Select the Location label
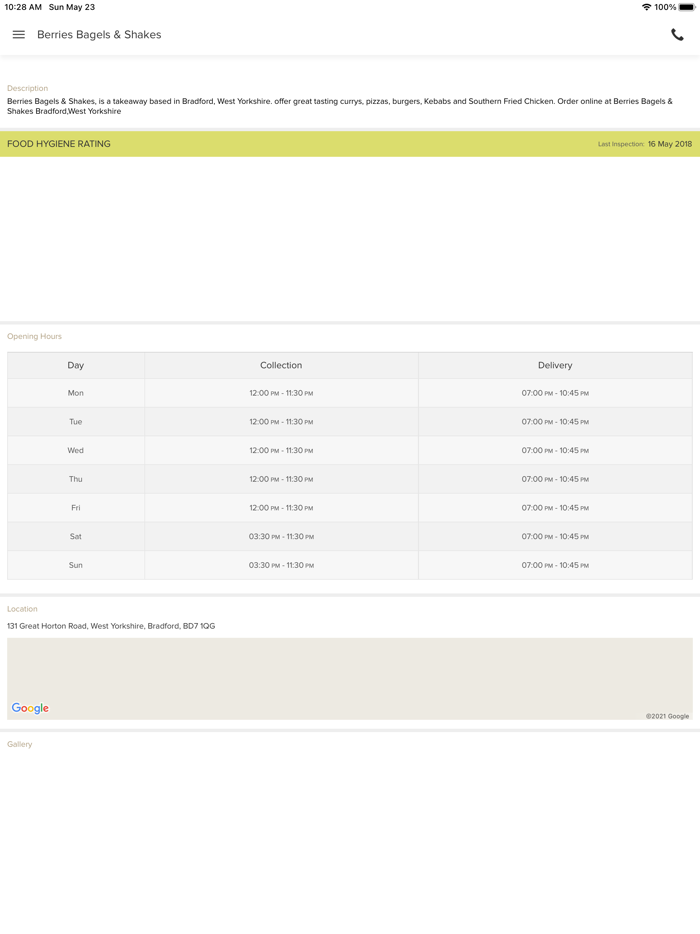700x934 pixels. [x=22, y=609]
